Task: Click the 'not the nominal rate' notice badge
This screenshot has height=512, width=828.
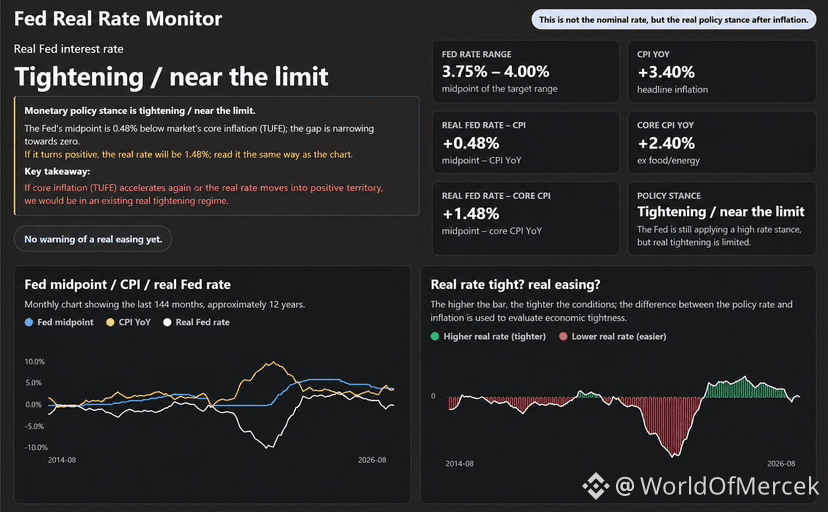Action: click(673, 20)
